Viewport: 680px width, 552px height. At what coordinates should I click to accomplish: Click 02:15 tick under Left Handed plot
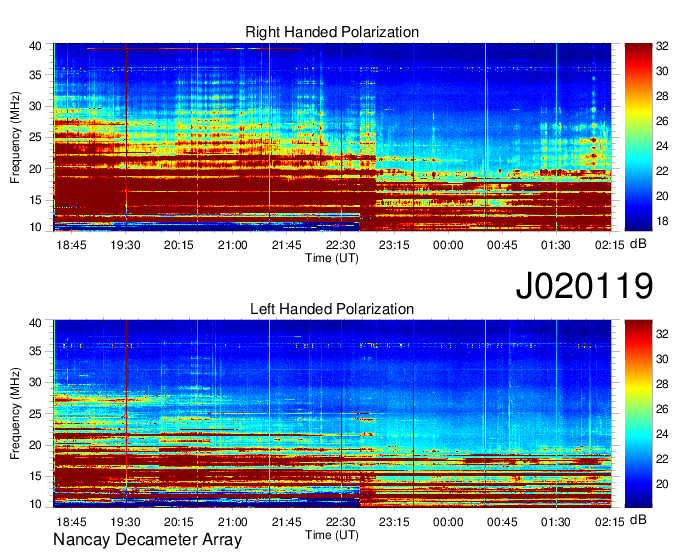610,522
